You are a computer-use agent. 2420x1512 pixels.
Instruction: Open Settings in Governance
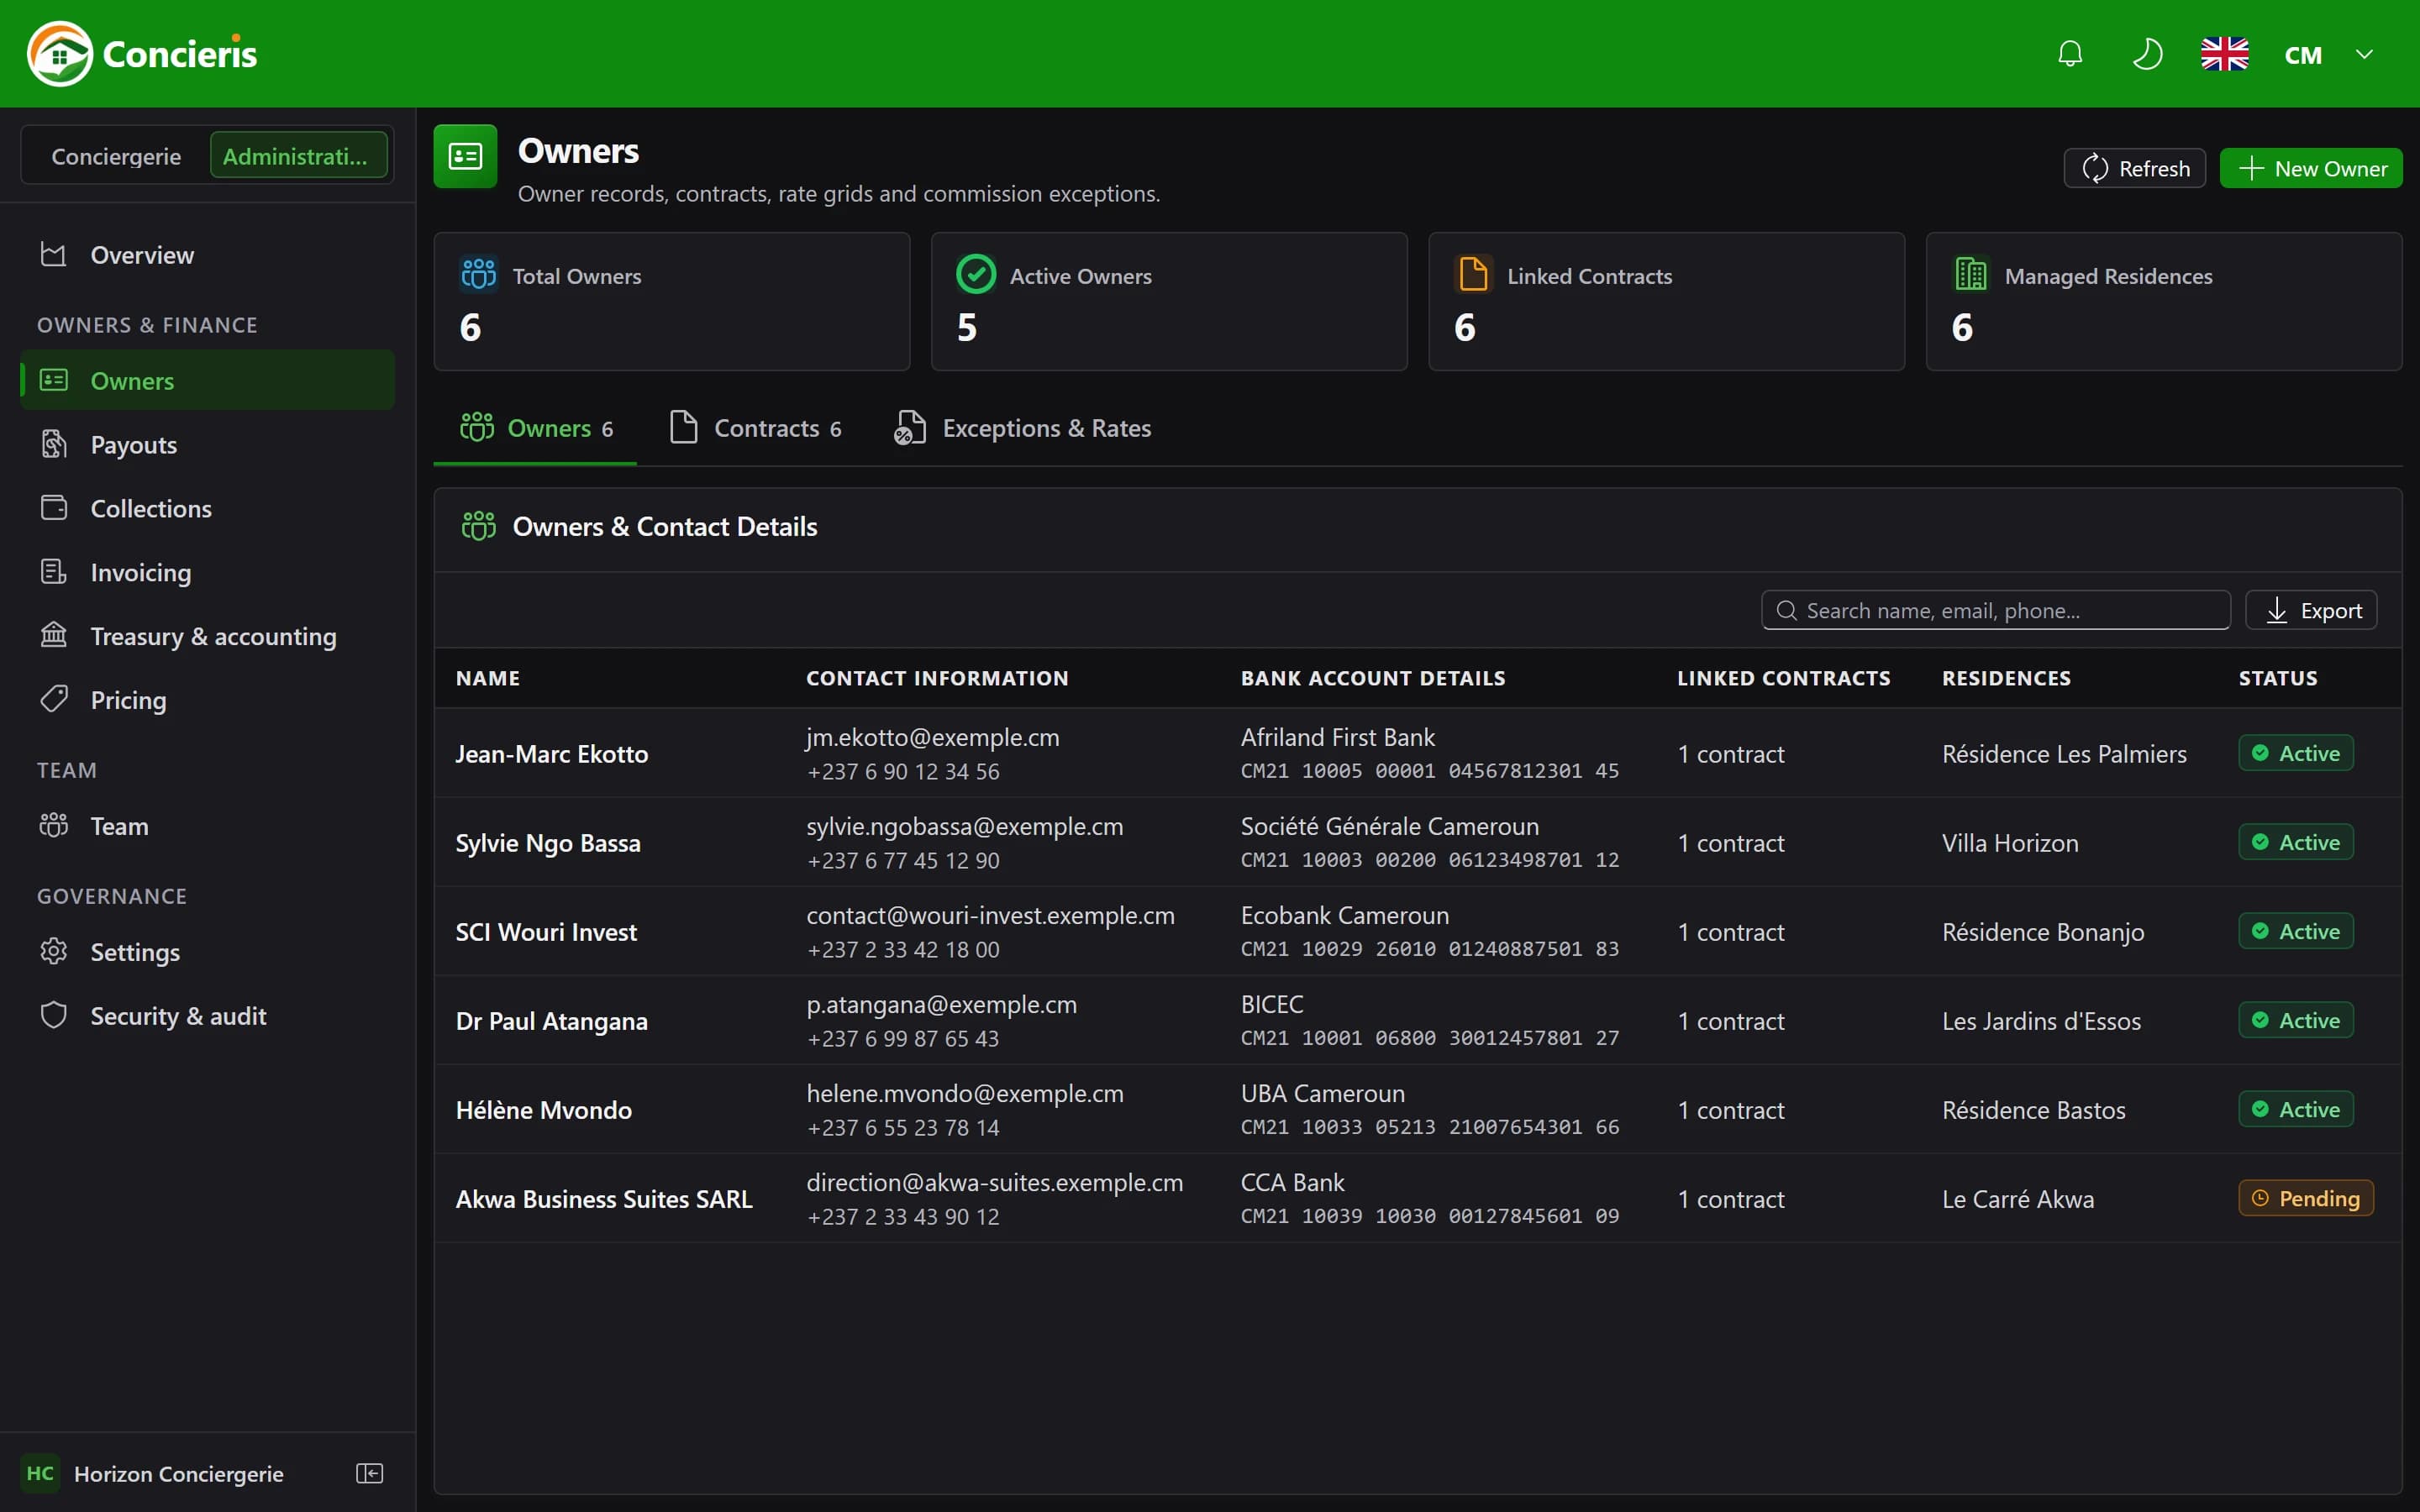(x=208, y=952)
